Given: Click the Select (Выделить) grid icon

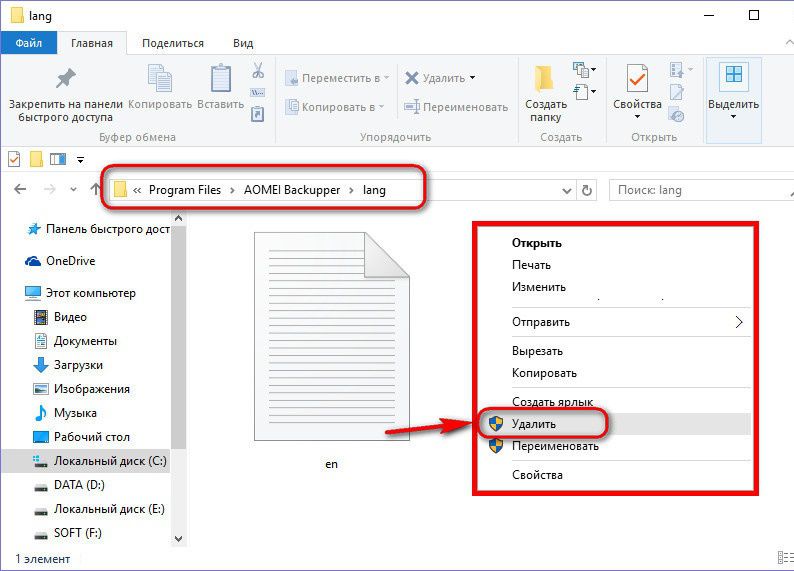Looking at the screenshot, I should pyautogui.click(x=733, y=77).
